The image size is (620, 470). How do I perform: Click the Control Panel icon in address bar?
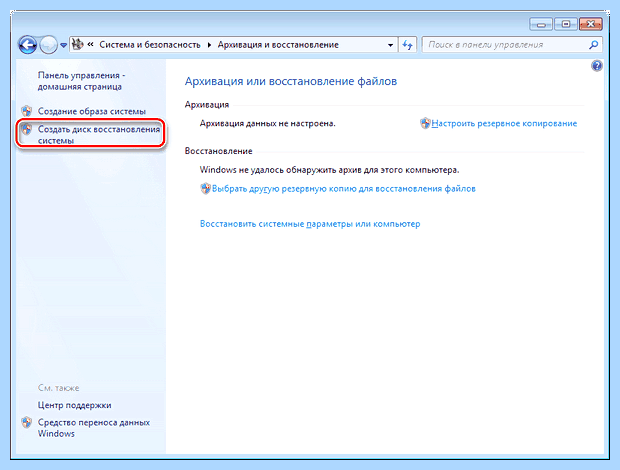click(x=78, y=44)
